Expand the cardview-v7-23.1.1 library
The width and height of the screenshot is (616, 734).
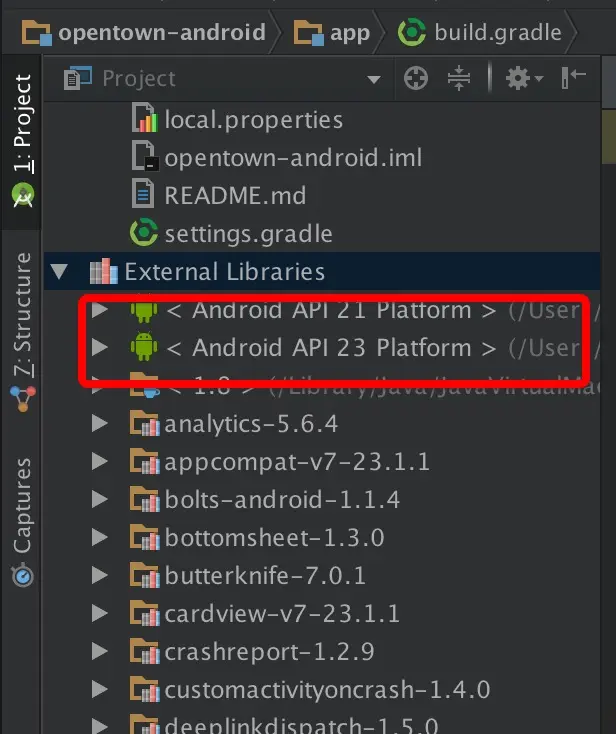point(100,613)
